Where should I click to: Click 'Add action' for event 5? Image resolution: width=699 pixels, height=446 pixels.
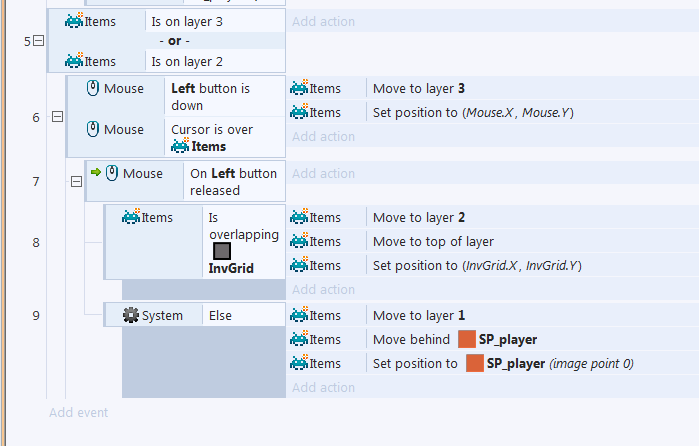coord(323,21)
